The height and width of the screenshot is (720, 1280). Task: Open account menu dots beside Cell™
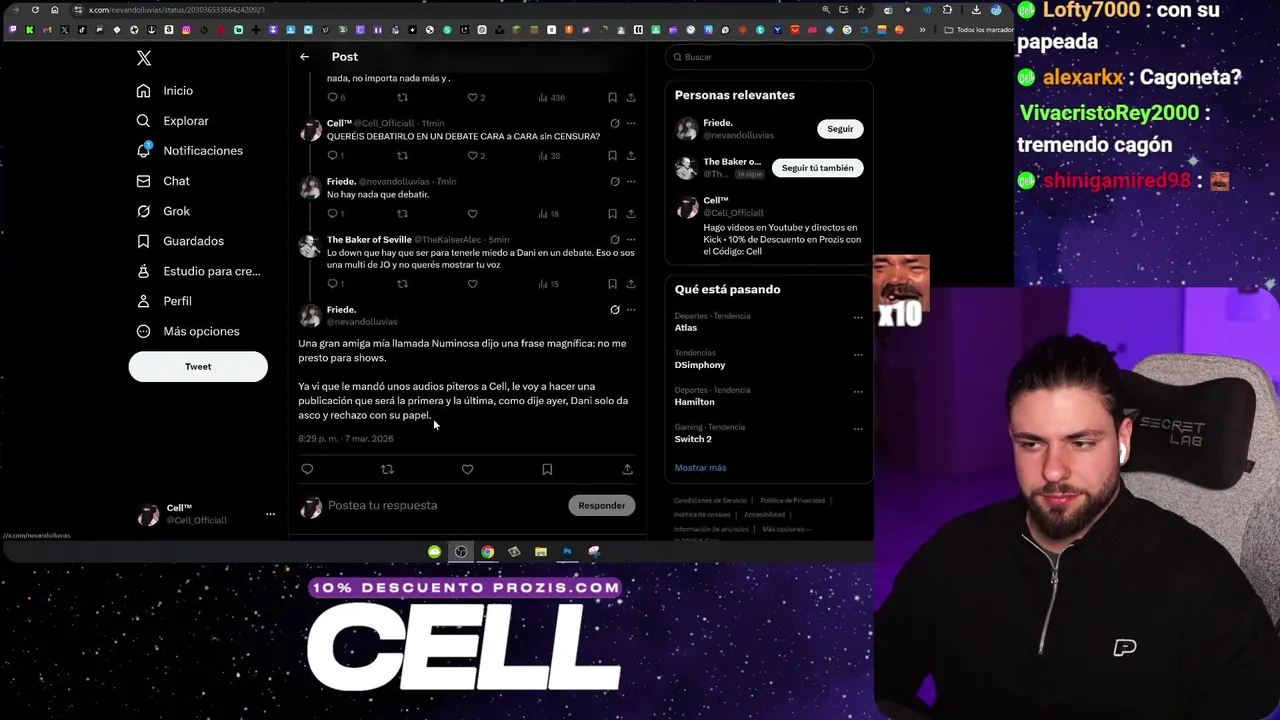tap(270, 514)
